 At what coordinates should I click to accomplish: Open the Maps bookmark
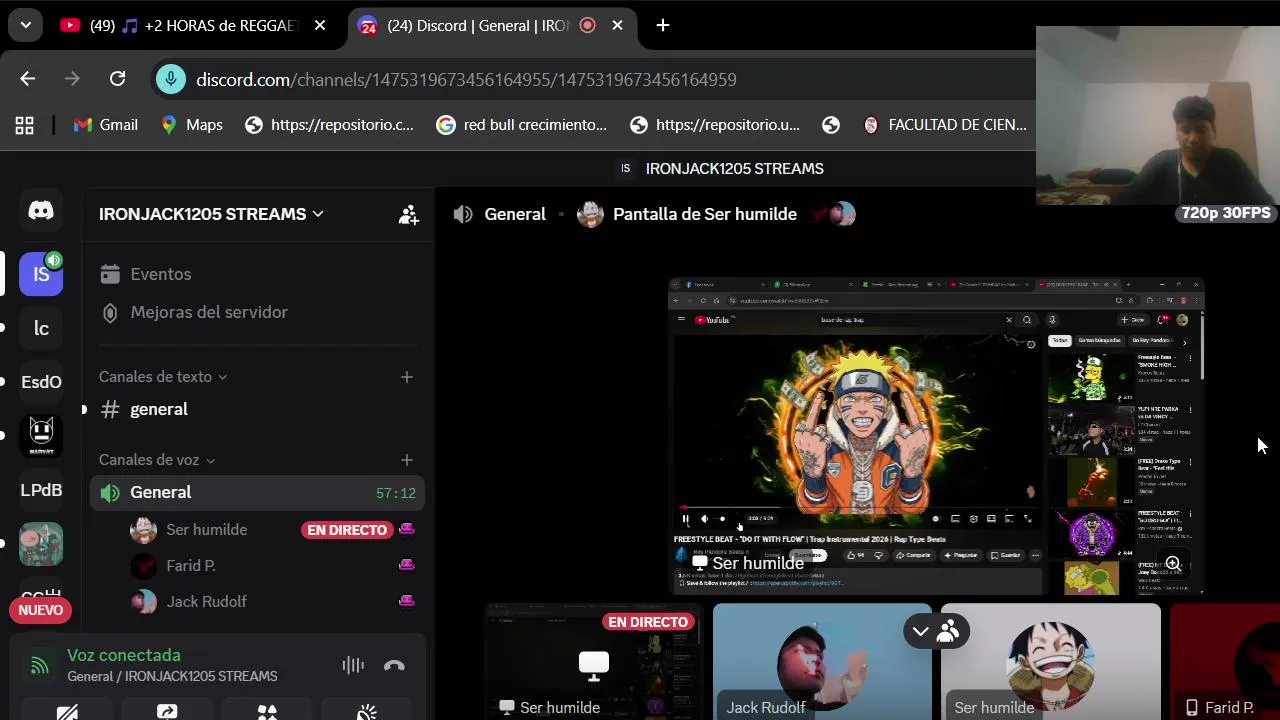[192, 125]
